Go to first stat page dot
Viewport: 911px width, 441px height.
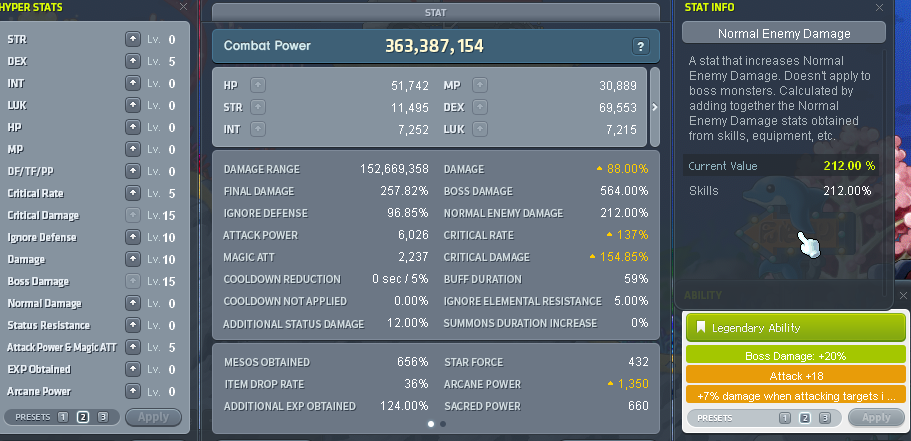click(x=431, y=424)
